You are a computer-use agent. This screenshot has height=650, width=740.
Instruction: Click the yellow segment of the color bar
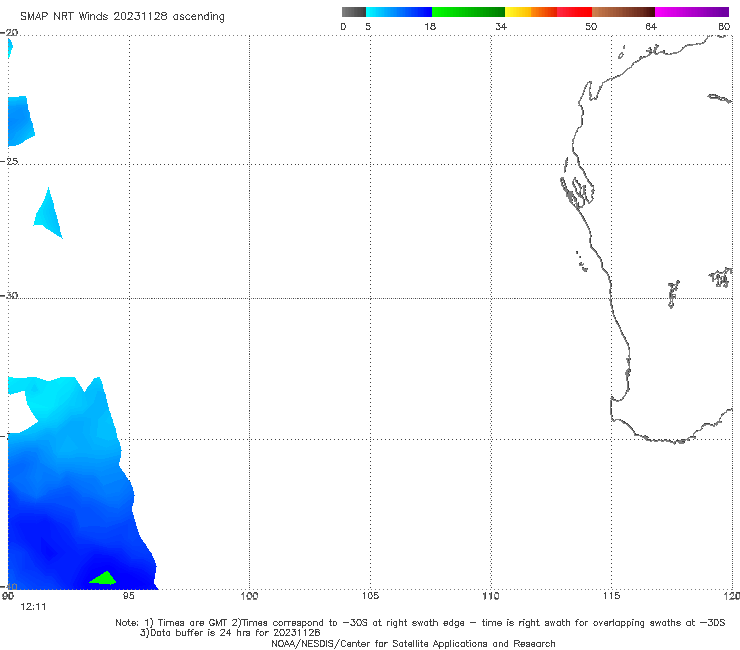click(x=518, y=12)
